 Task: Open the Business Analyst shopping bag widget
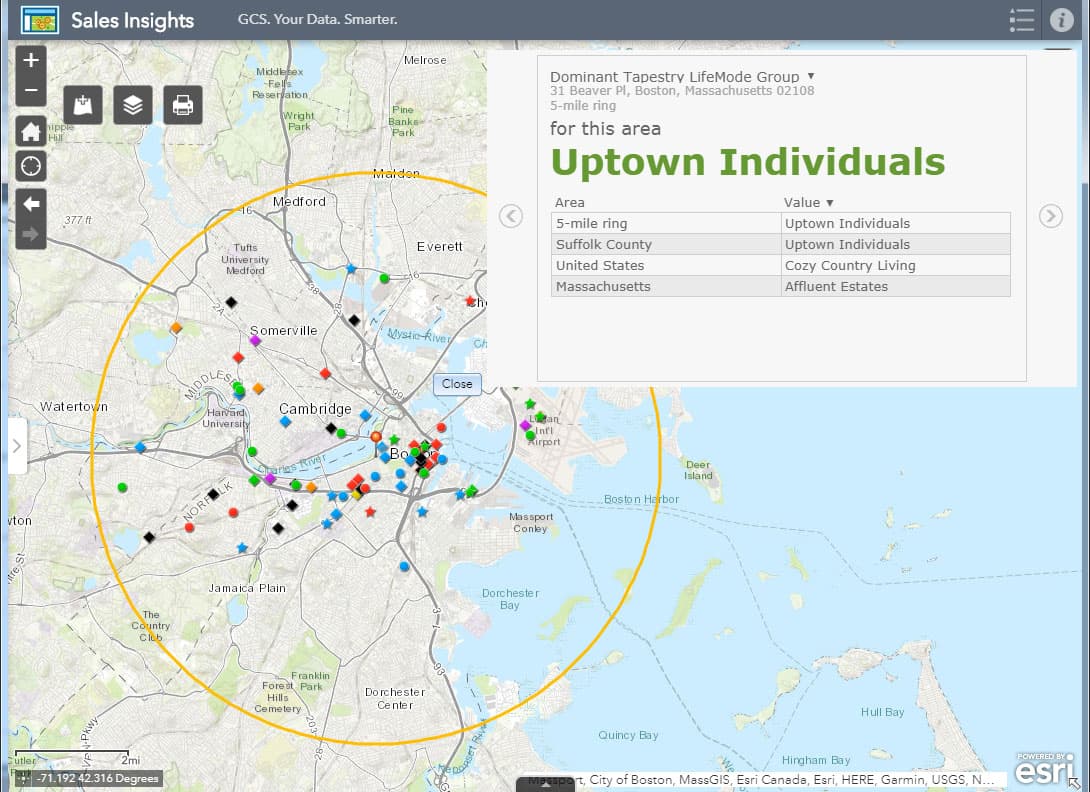point(83,104)
